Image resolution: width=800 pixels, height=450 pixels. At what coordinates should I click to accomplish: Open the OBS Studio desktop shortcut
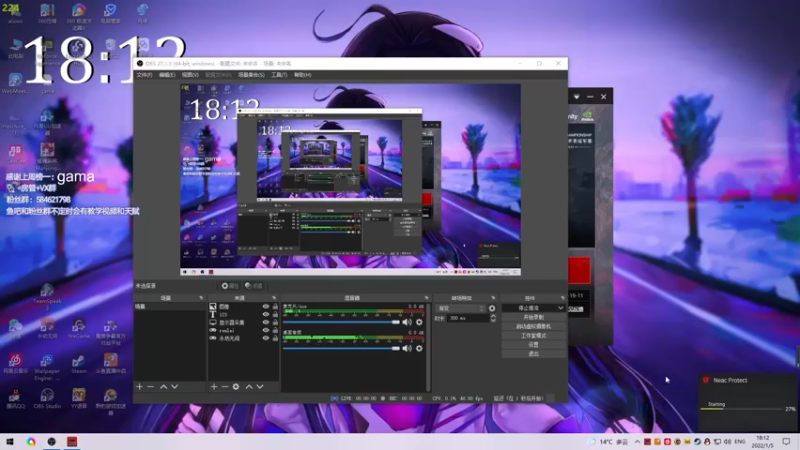click(x=47, y=399)
